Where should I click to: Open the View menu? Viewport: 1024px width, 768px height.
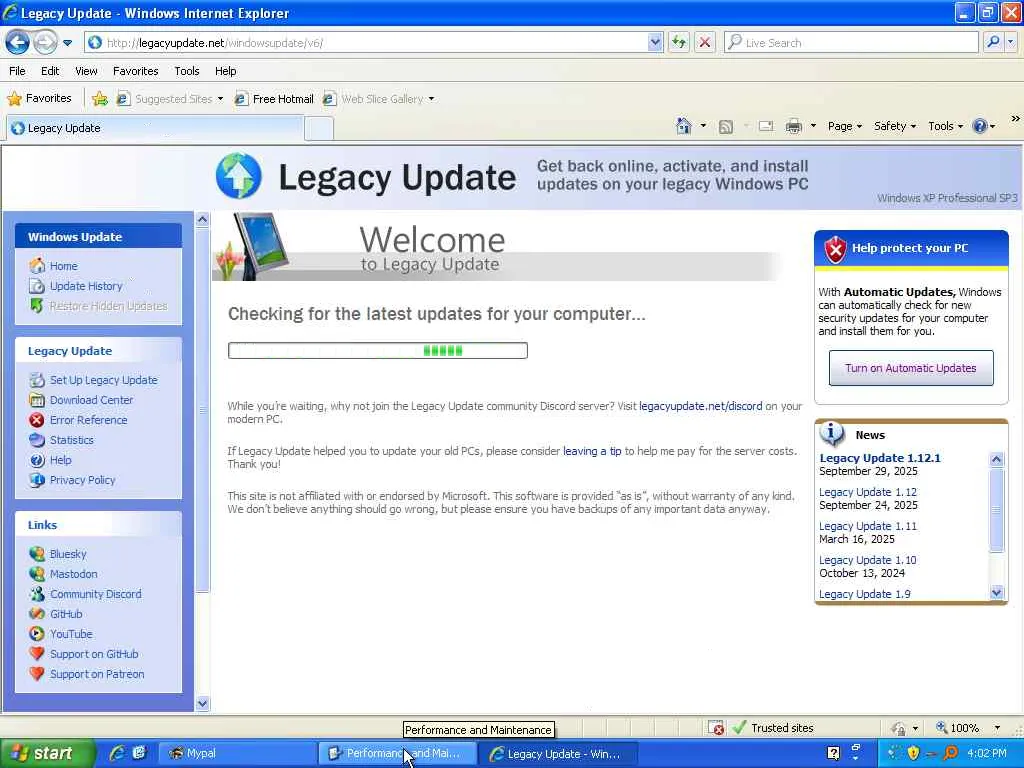point(86,71)
